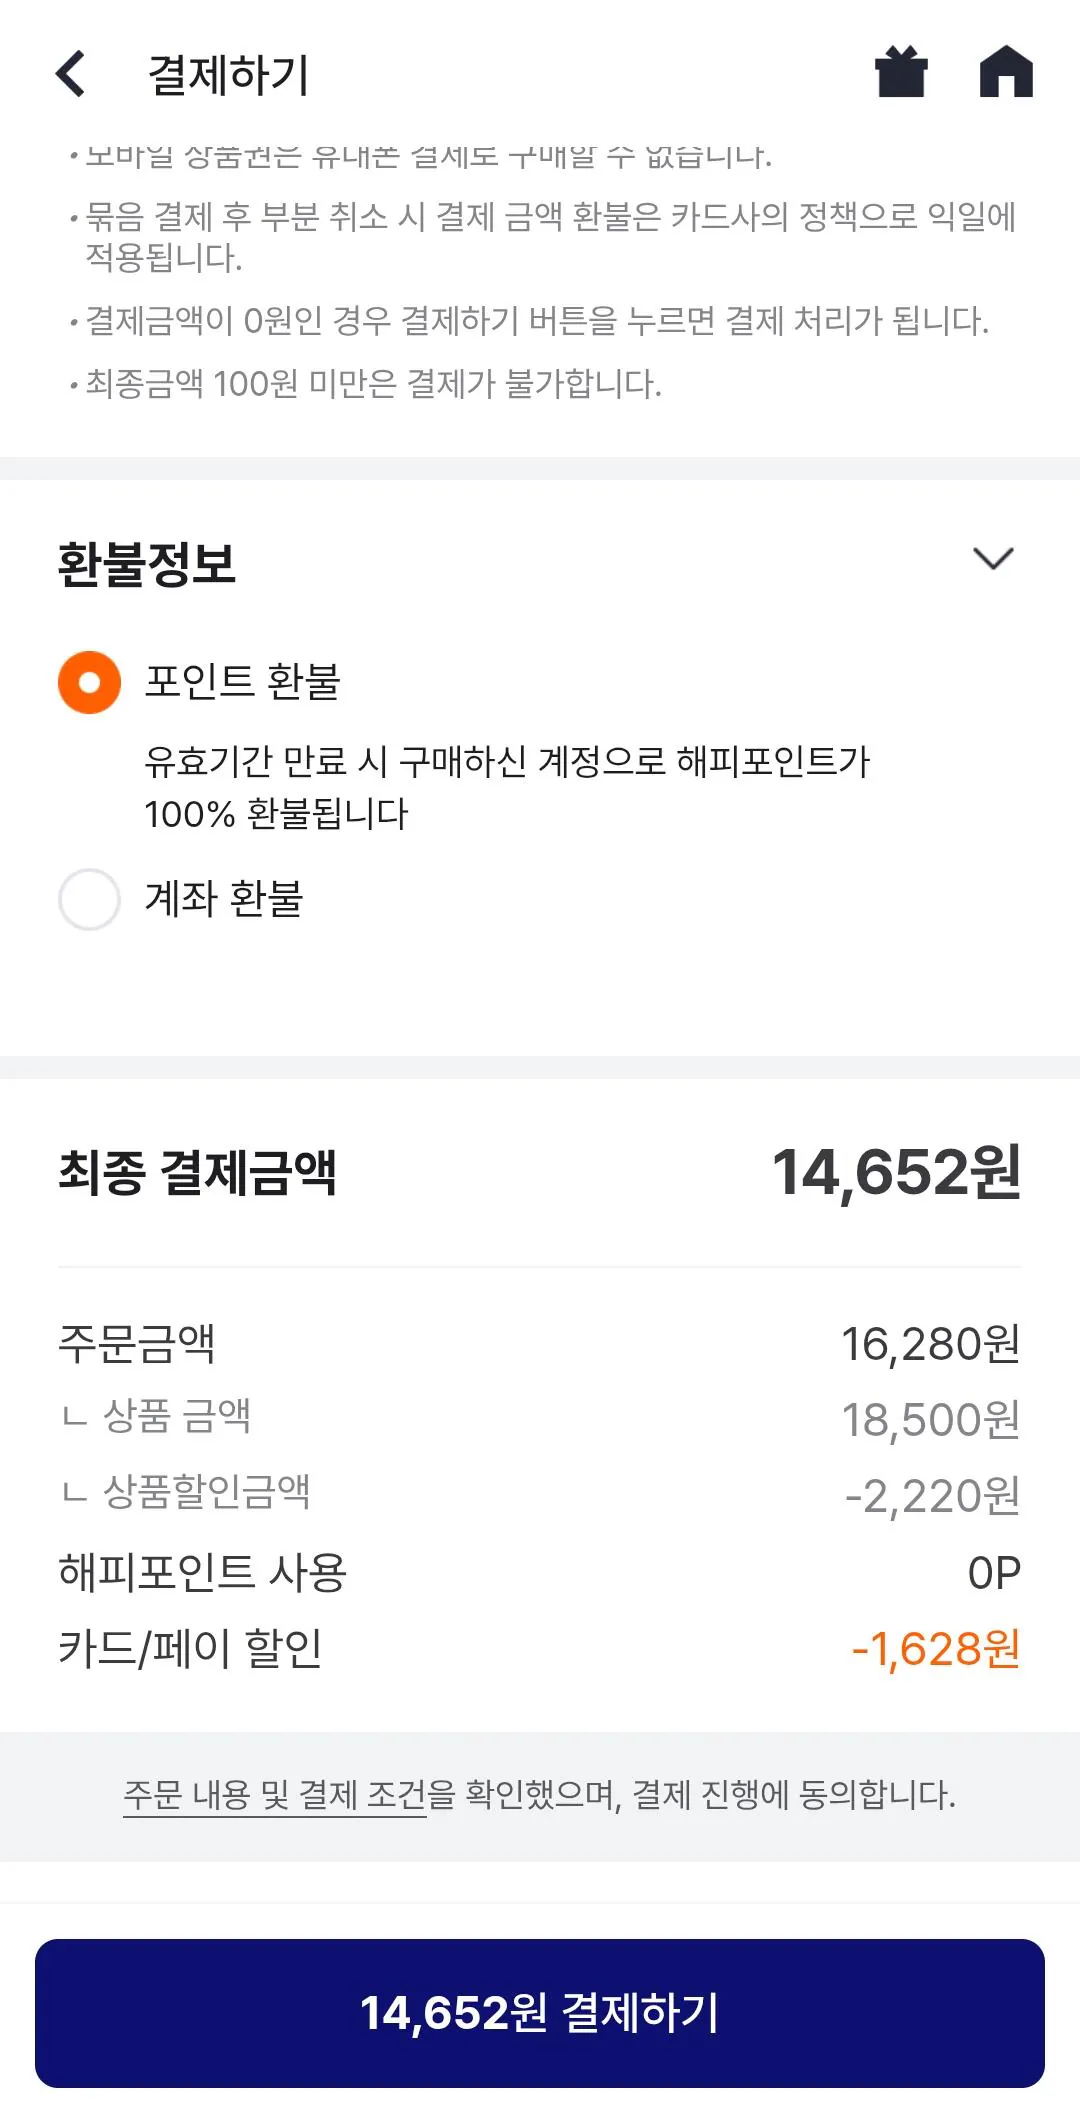Screen dimensions: 1080x2123
Task: Tap the back arrow icon
Action: 70,74
